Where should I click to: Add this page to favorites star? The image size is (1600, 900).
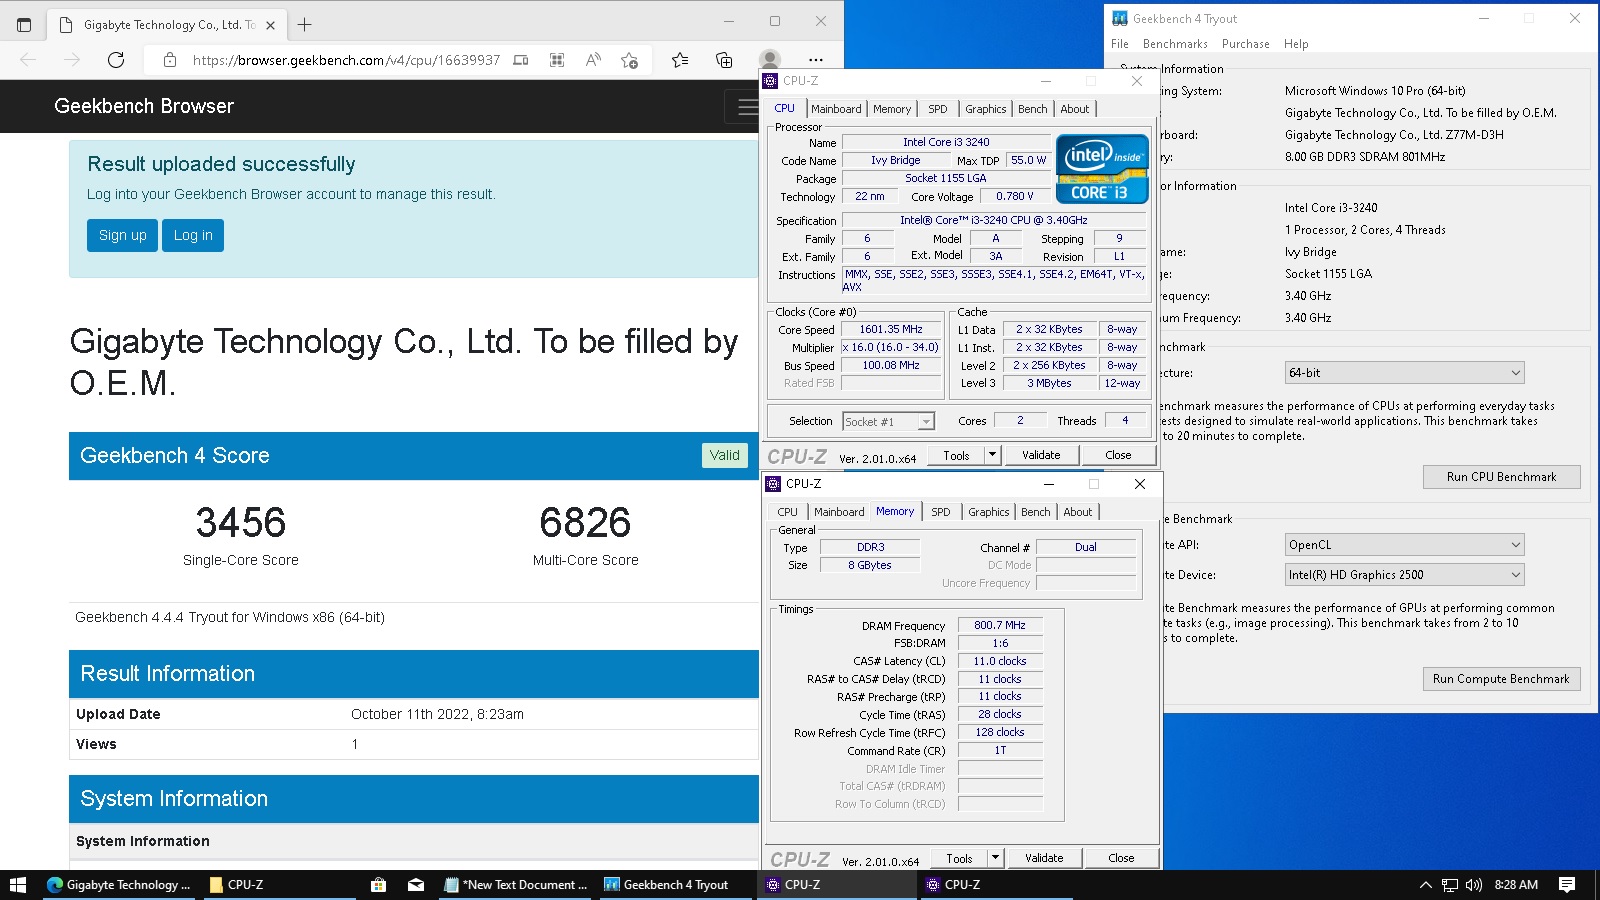coord(629,60)
